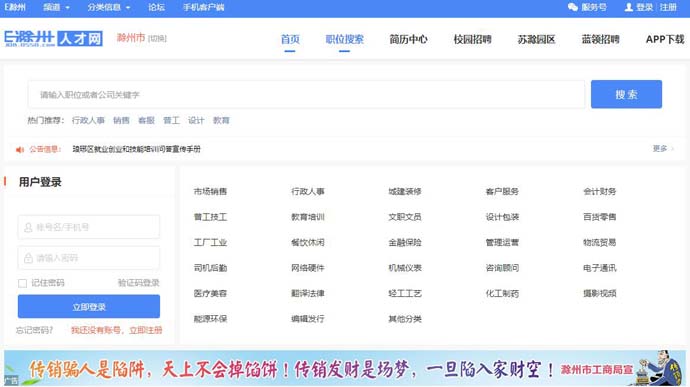Select hot recommendation 设计
Viewport: 690px width, 387px height.
[196, 120]
